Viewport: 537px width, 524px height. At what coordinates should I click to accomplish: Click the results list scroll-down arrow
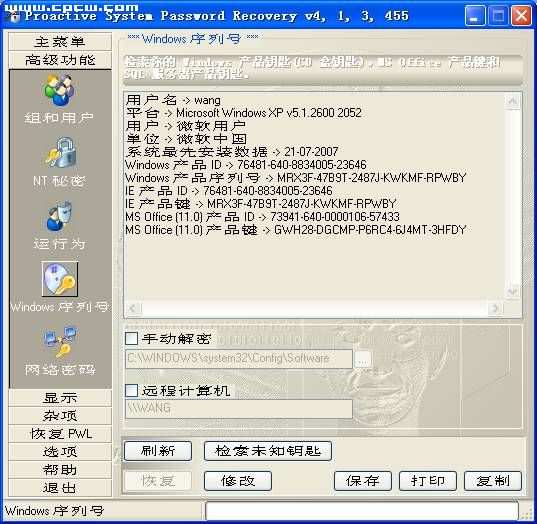(513, 292)
